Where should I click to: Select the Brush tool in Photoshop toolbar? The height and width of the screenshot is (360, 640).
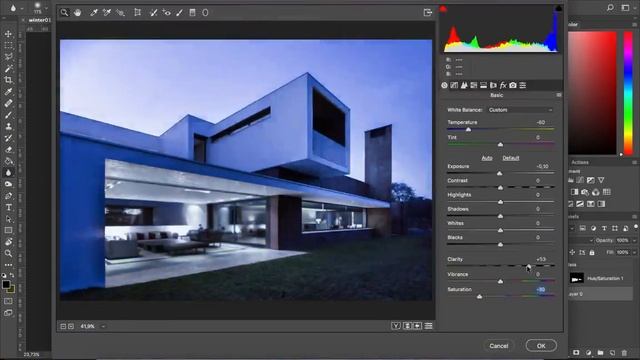tap(8, 115)
